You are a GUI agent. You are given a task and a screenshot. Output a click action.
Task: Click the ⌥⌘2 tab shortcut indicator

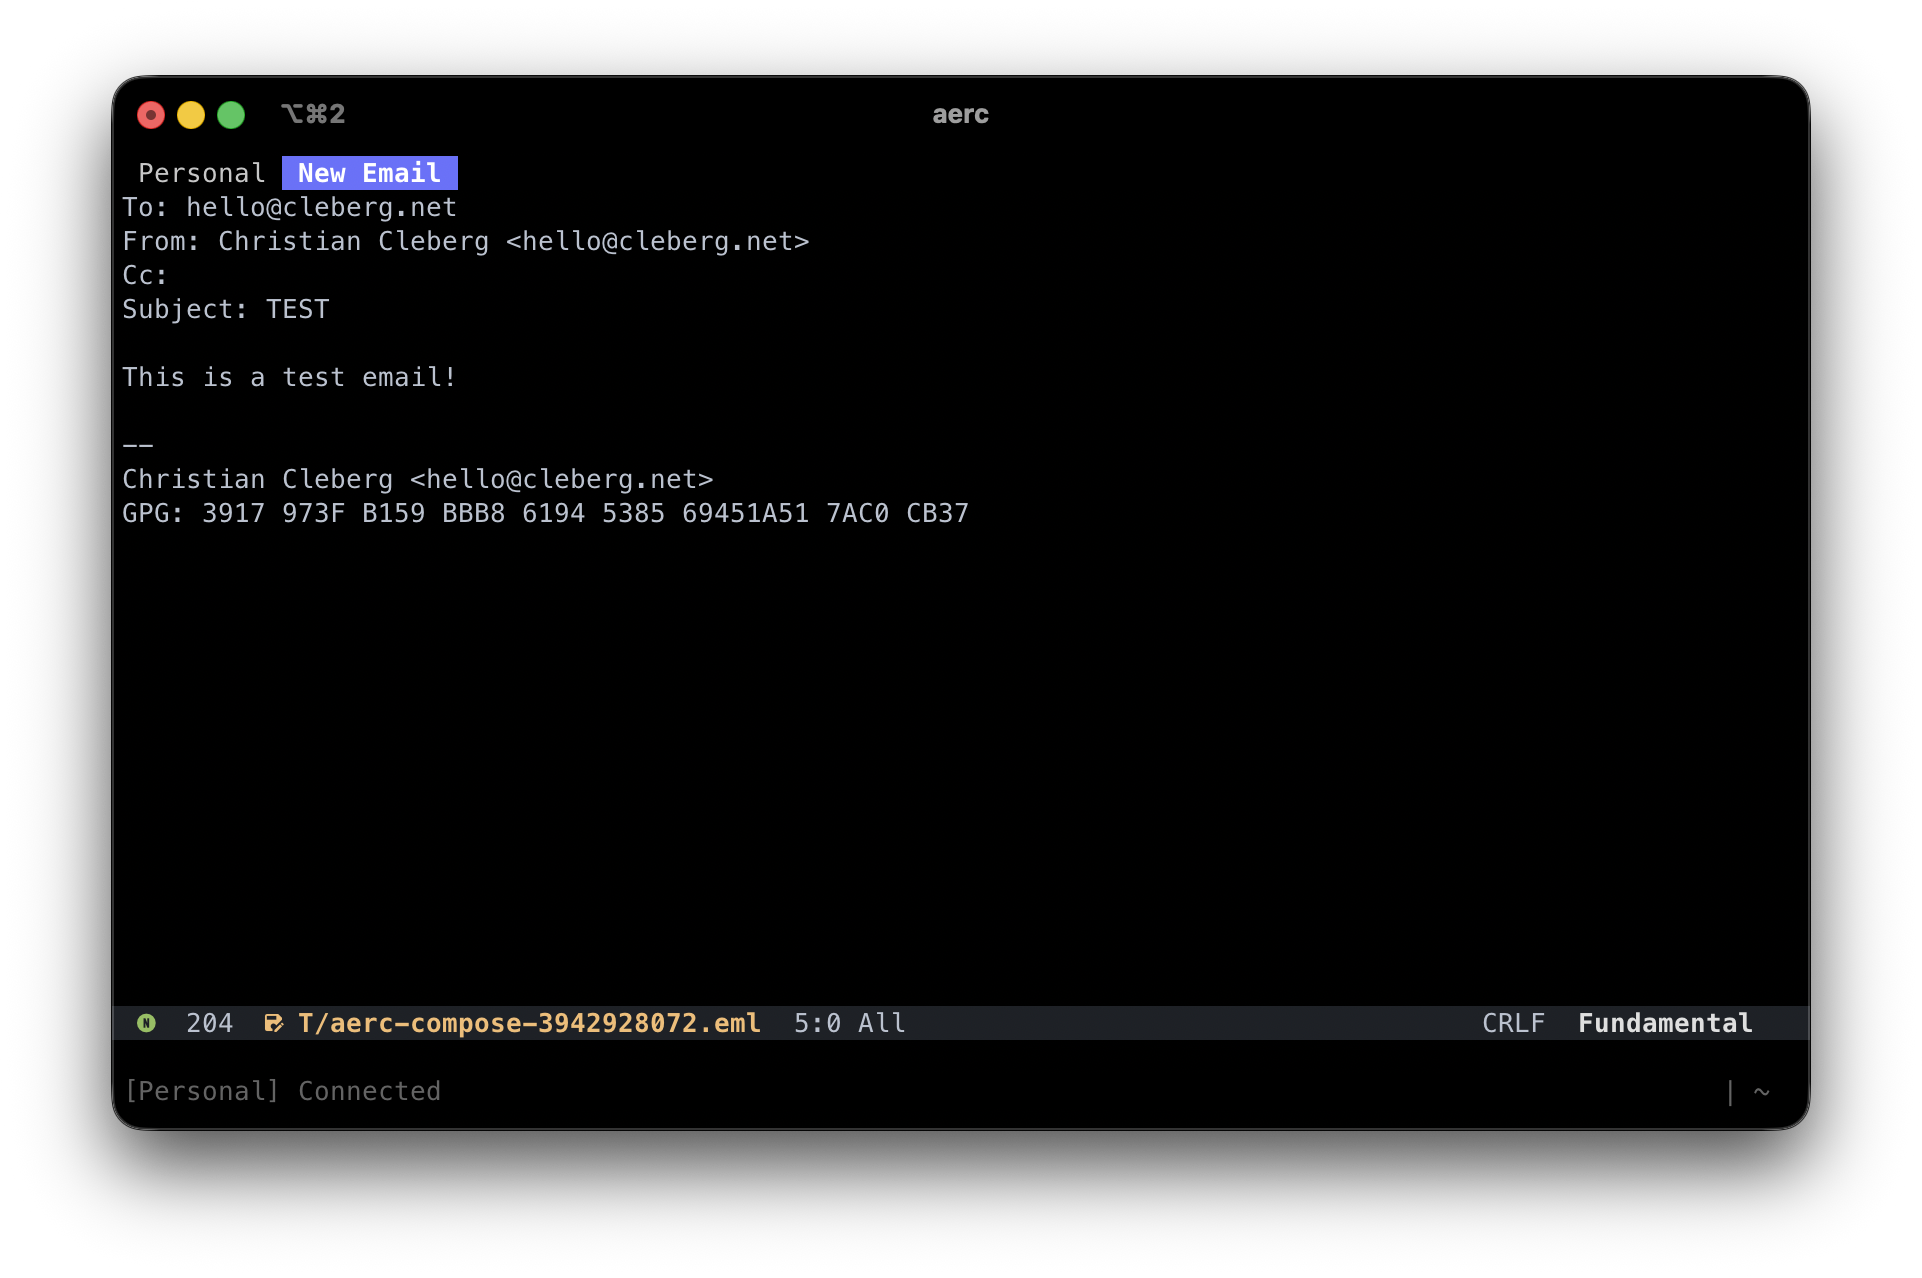point(314,114)
